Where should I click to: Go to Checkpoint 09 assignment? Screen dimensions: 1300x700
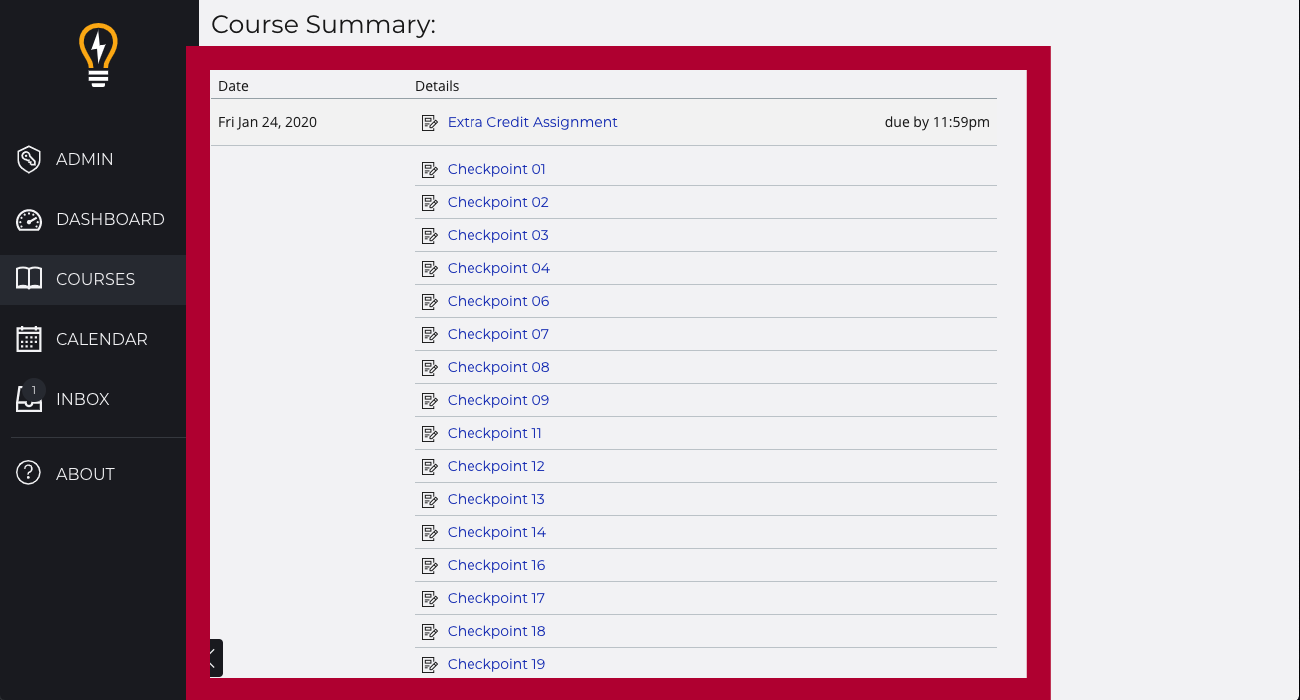point(498,400)
